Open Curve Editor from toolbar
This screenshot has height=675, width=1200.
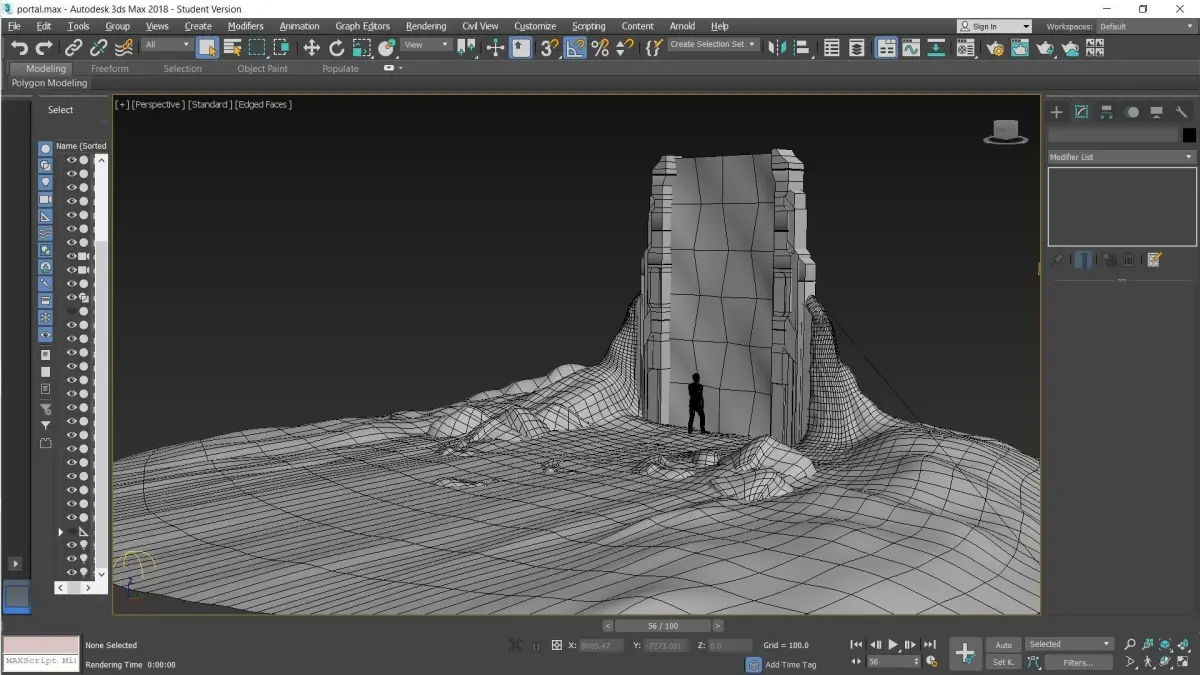(911, 47)
